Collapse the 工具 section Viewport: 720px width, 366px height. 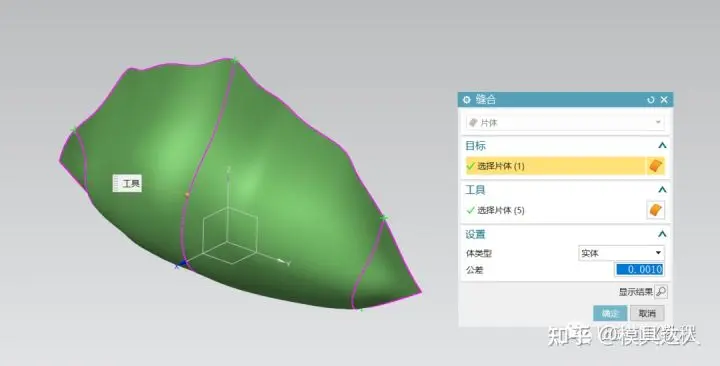point(662,190)
